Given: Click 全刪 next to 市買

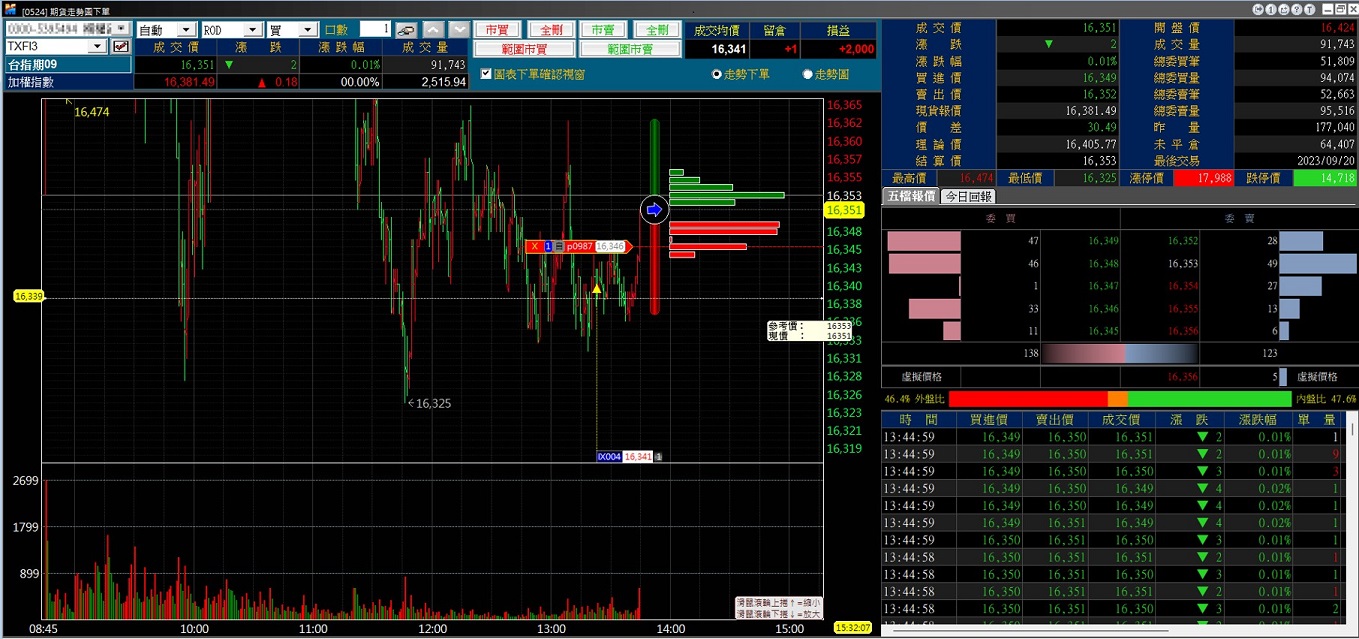Looking at the screenshot, I should tap(550, 30).
